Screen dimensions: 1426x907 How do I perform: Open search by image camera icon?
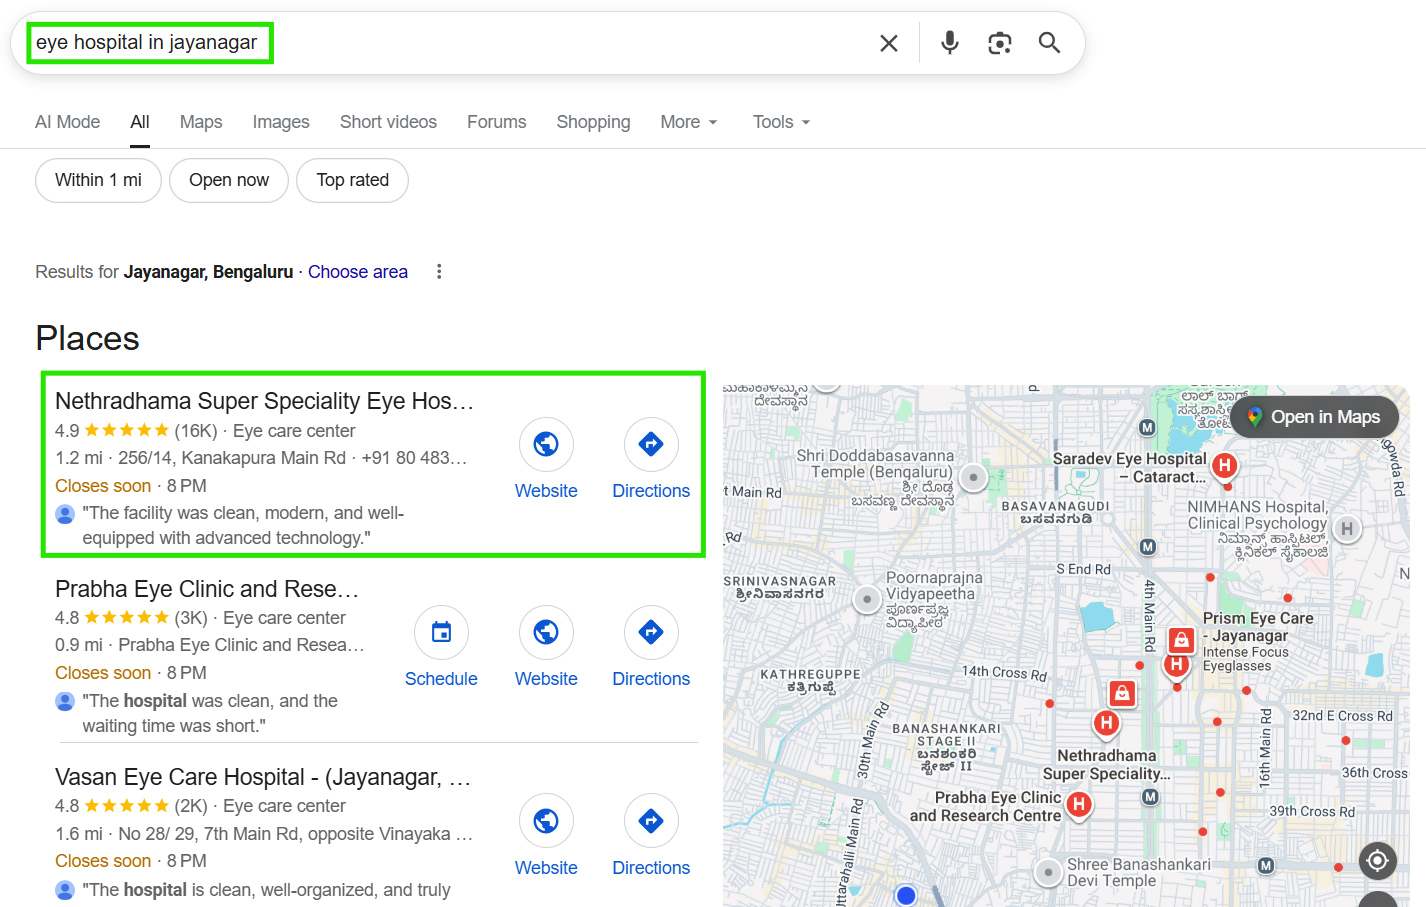coord(999,43)
